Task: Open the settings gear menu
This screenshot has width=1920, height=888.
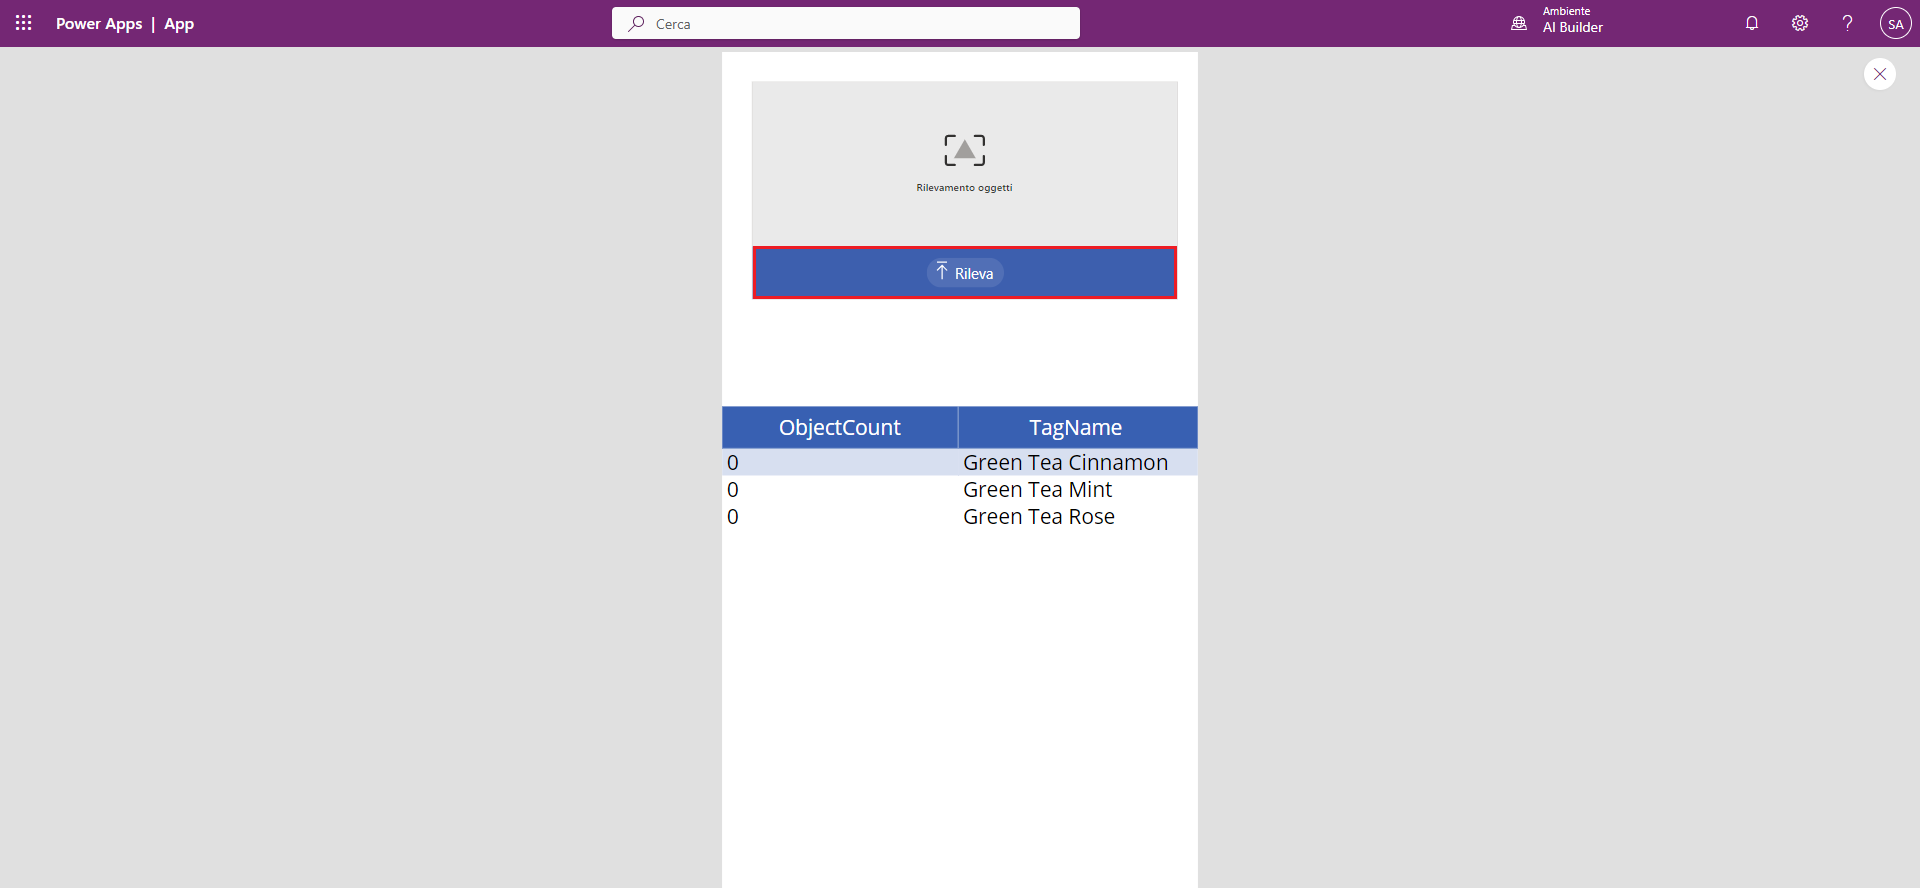Action: click(1800, 23)
